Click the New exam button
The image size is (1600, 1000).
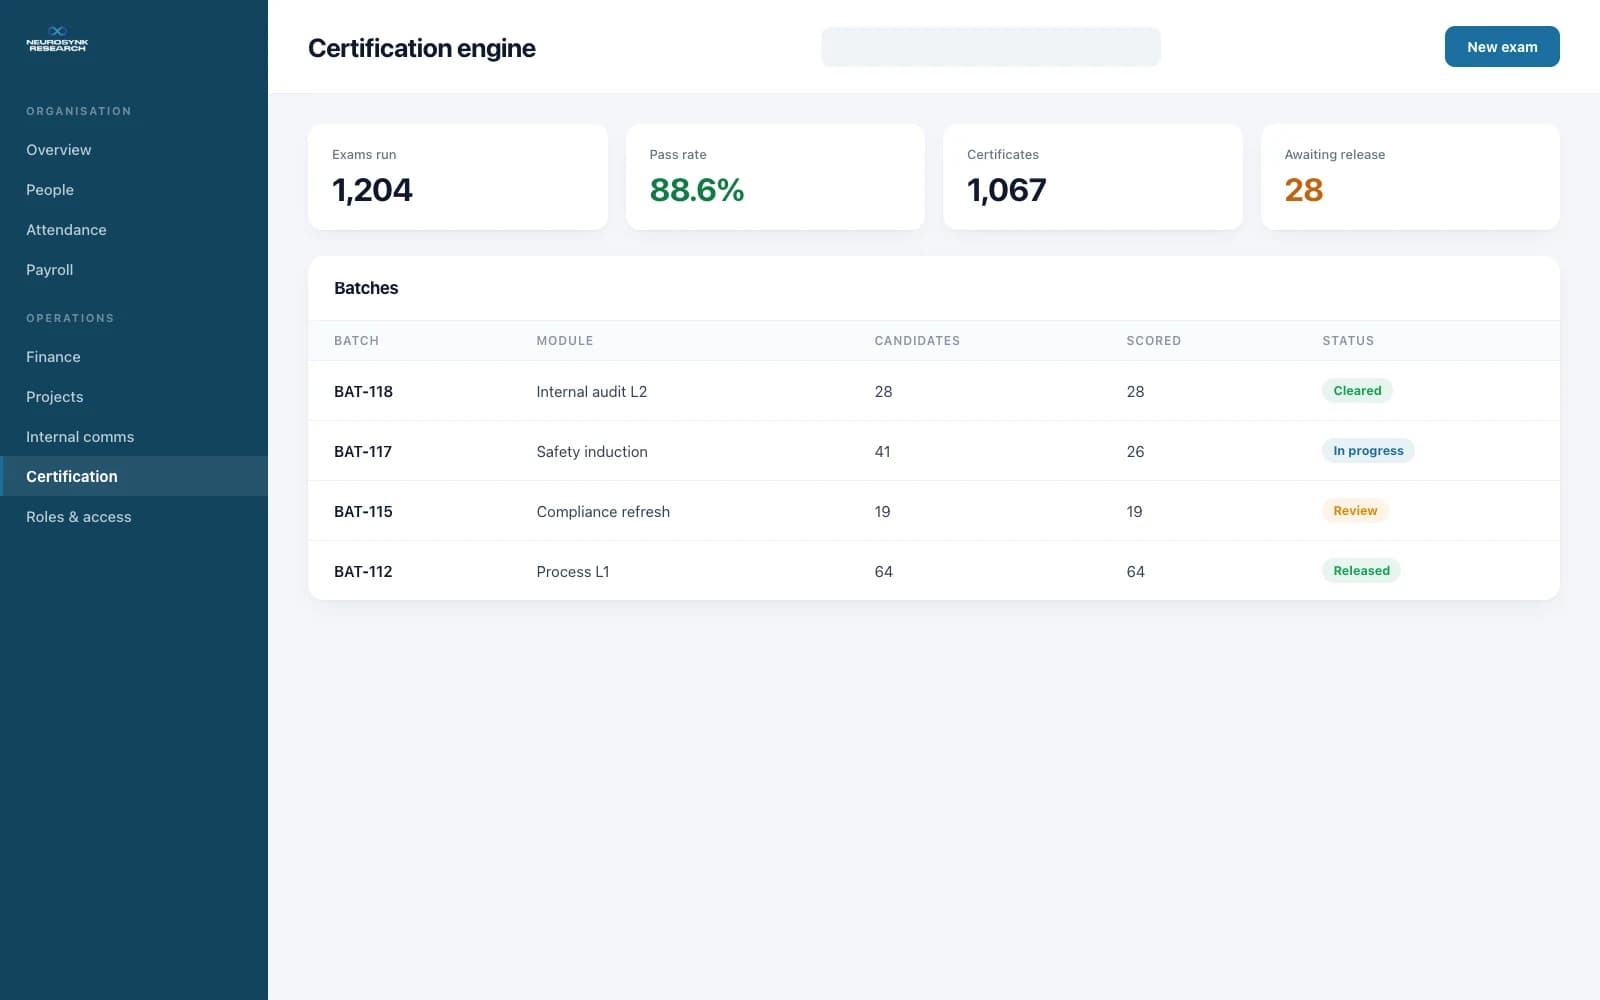(1502, 47)
